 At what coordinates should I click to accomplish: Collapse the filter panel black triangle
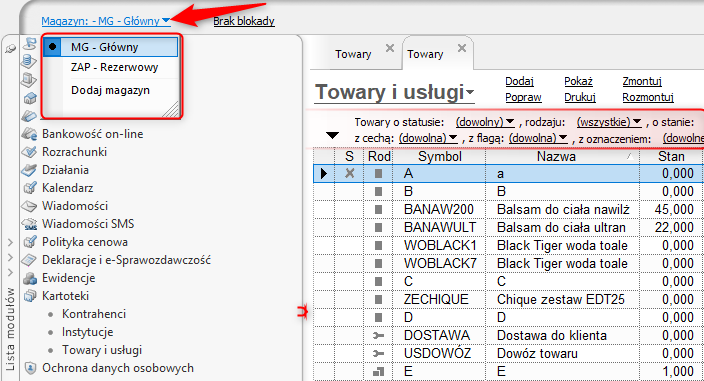coord(332,136)
